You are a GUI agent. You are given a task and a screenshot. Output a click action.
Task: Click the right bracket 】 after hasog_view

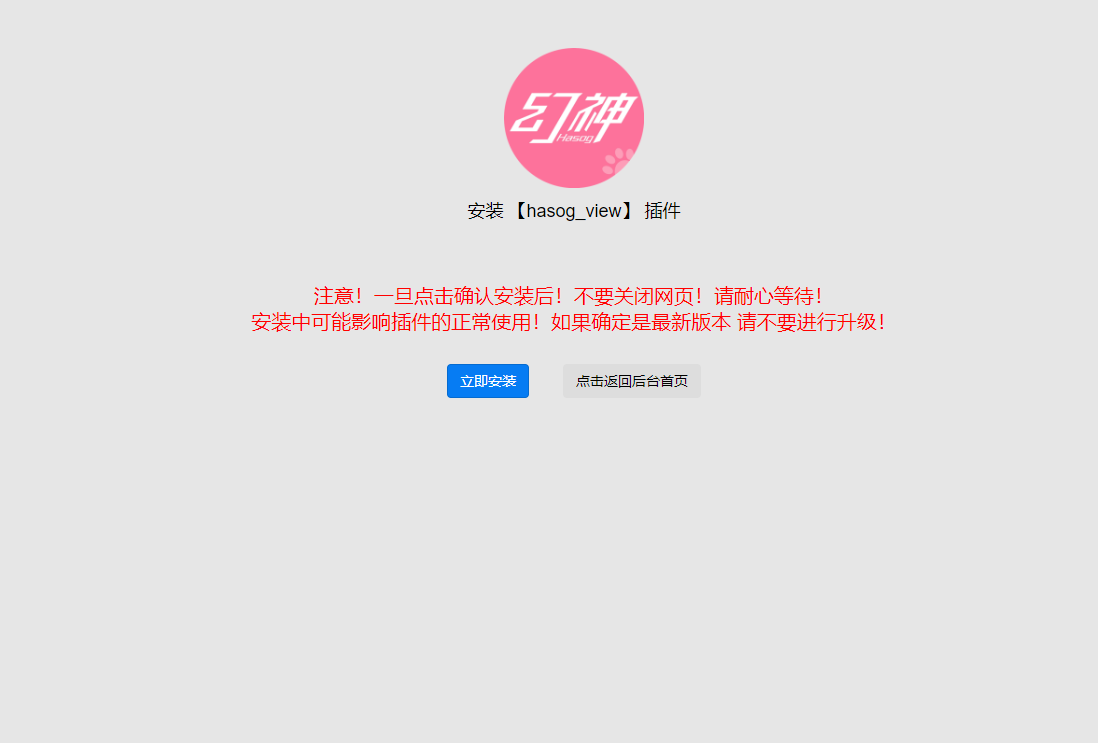click(x=628, y=211)
